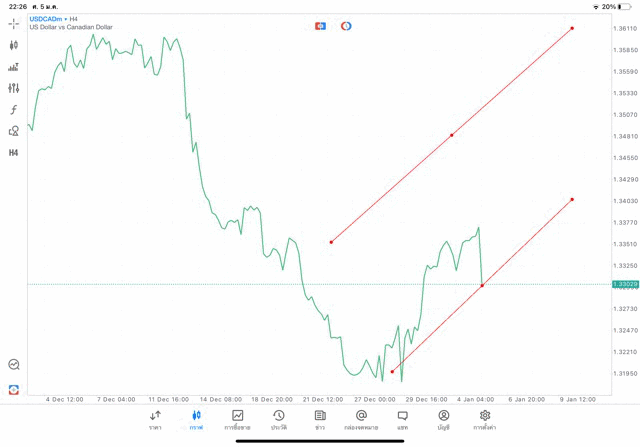640x447 pixels.
Task: Open the drawing objects shapes icon
Action: [x=14, y=131]
